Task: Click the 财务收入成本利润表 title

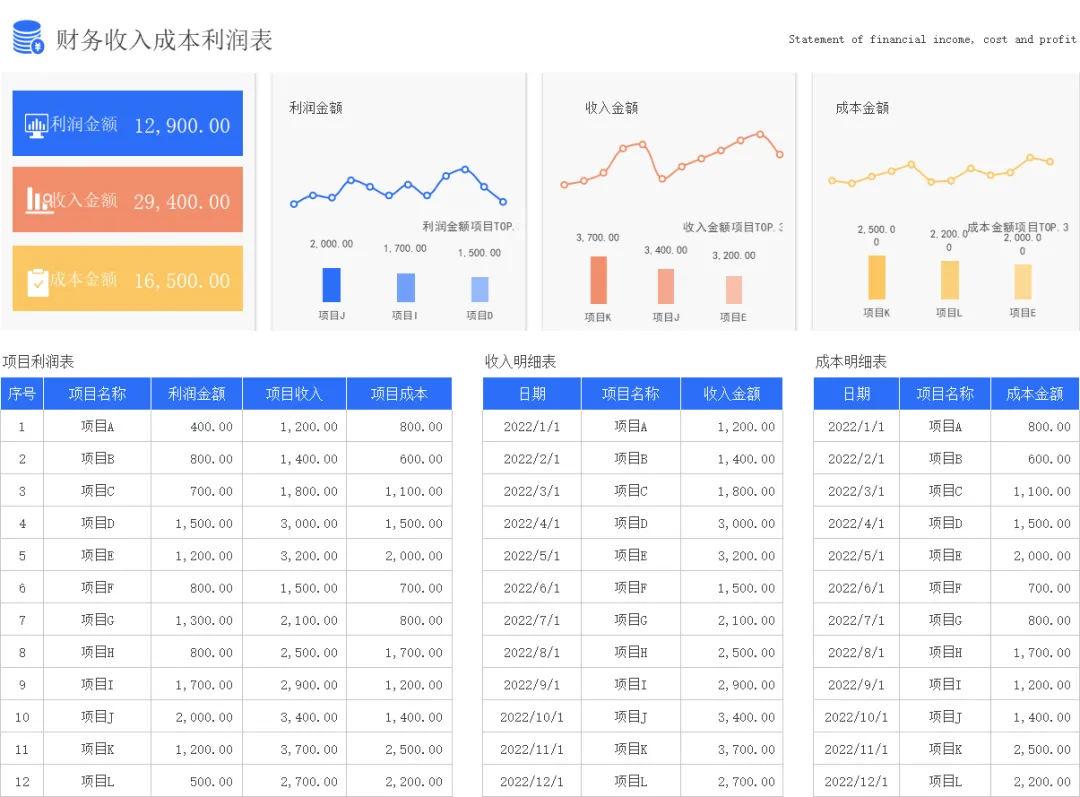Action: click(x=164, y=40)
